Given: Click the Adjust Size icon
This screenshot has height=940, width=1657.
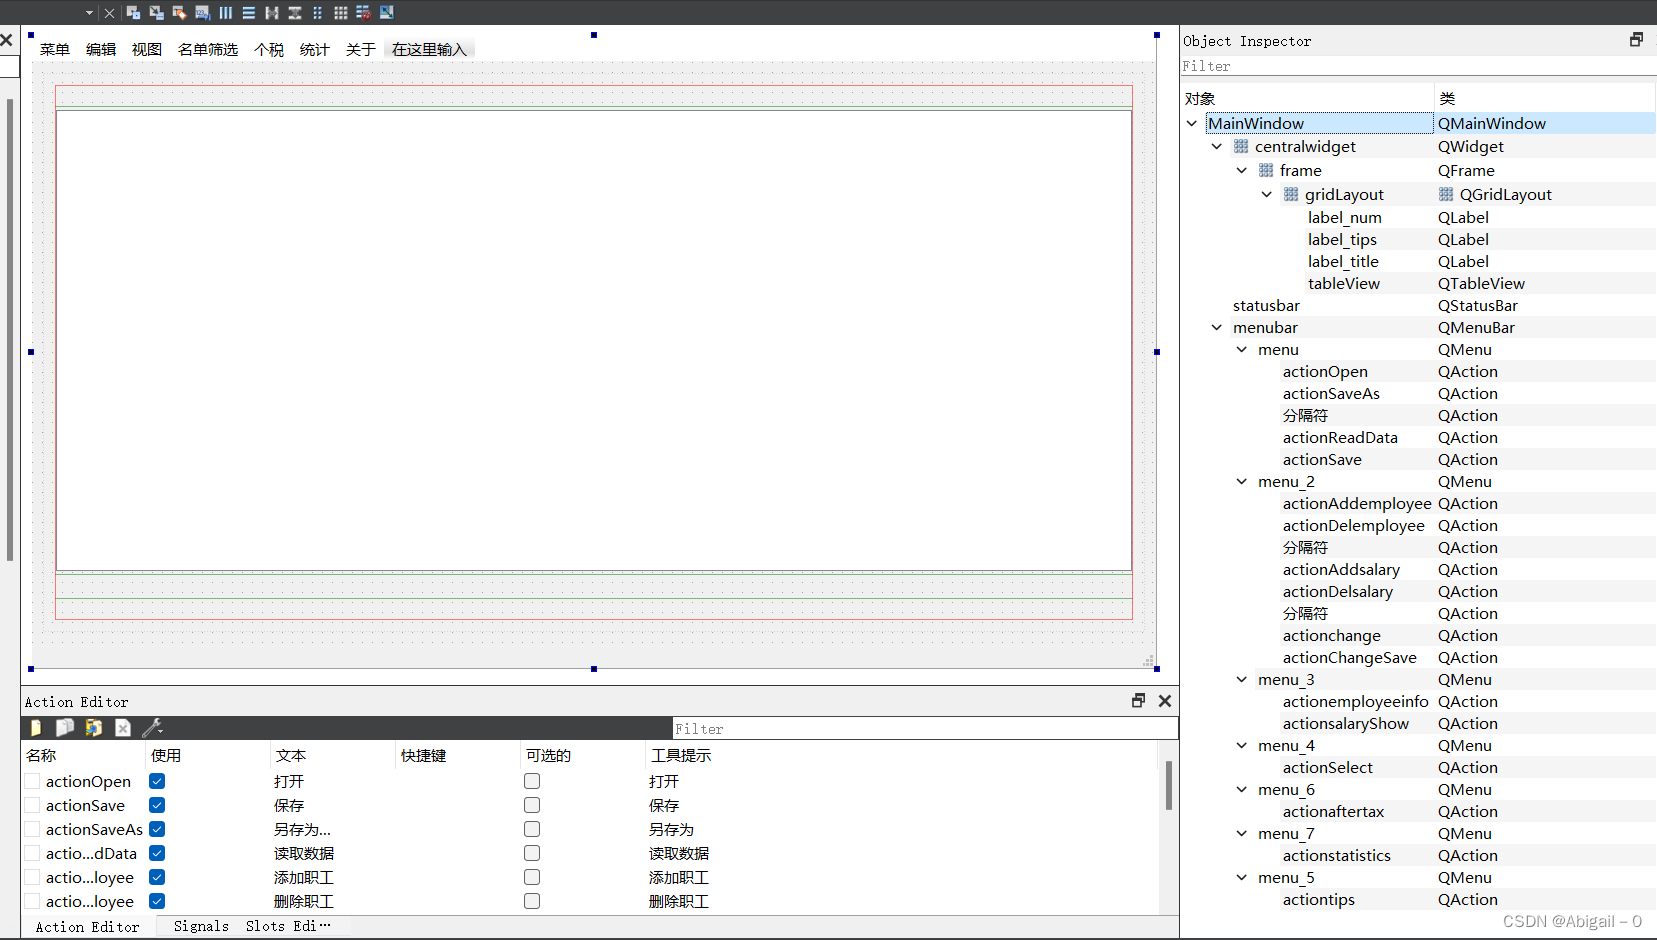Looking at the screenshot, I should [x=386, y=13].
